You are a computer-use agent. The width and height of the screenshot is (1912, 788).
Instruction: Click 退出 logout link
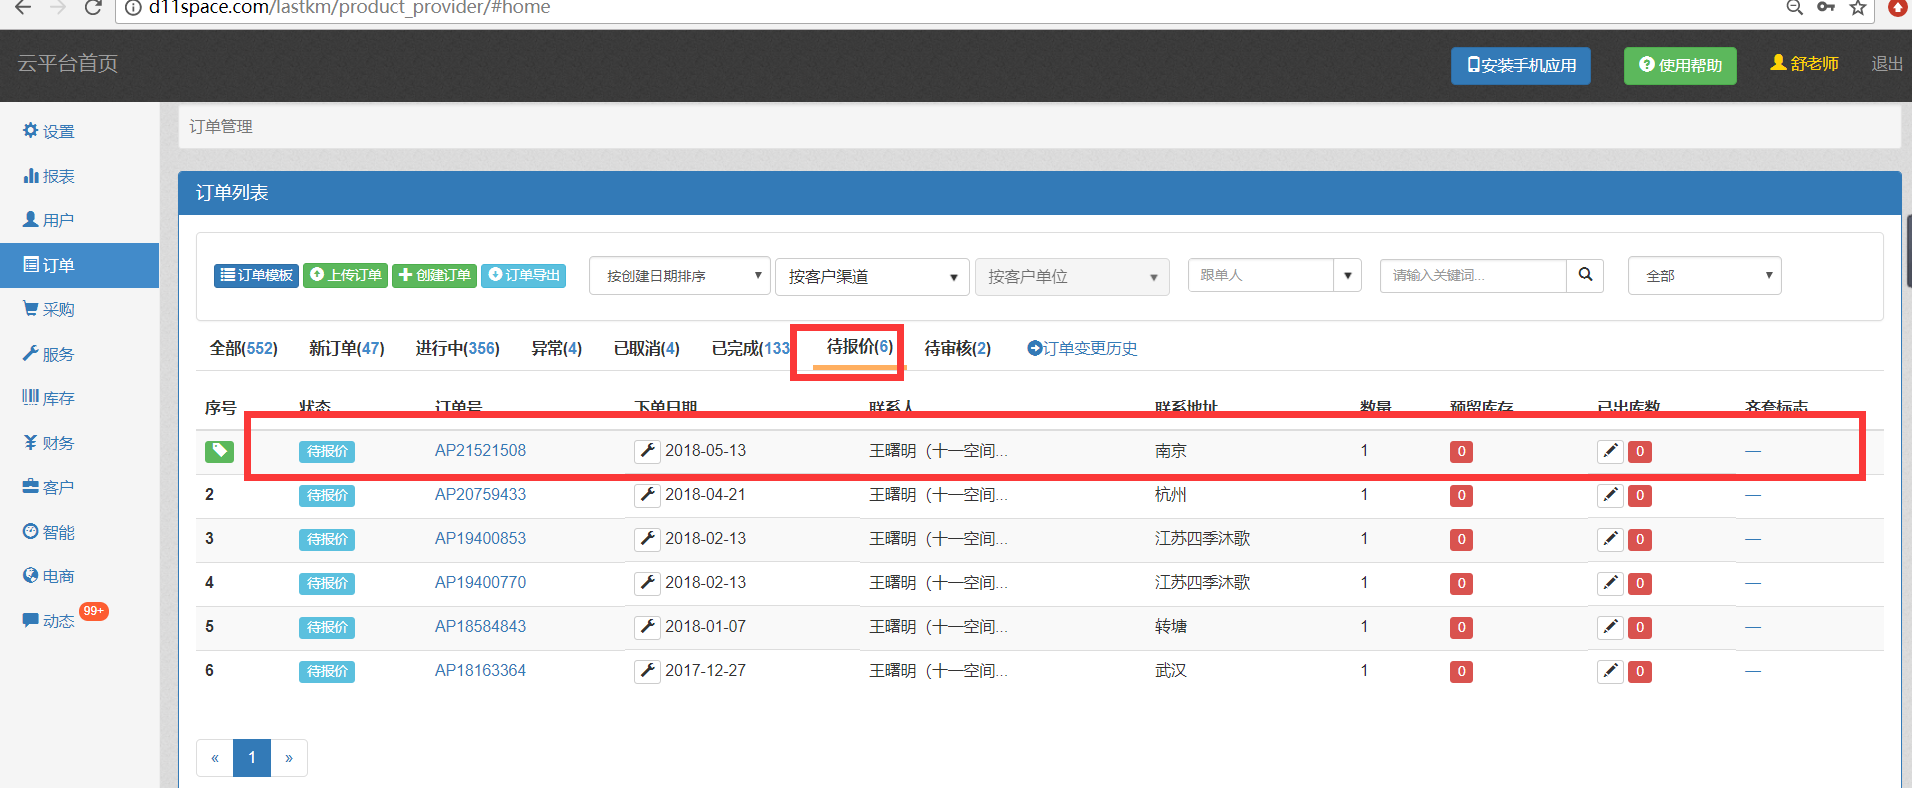click(x=1887, y=63)
